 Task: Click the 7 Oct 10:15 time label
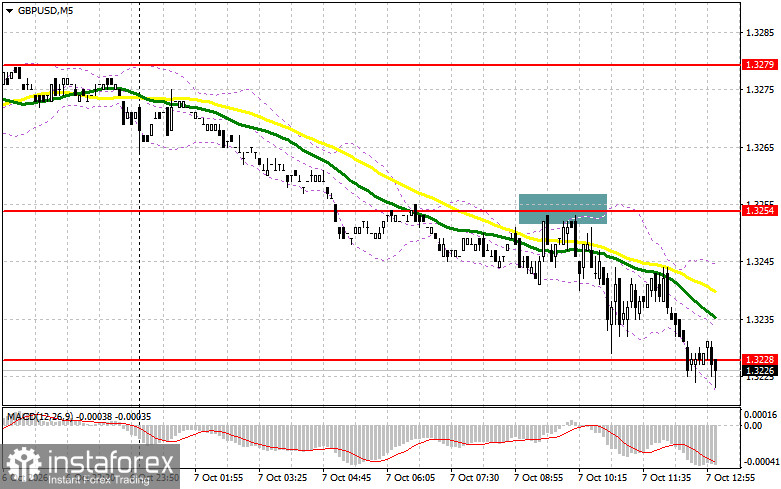point(602,478)
